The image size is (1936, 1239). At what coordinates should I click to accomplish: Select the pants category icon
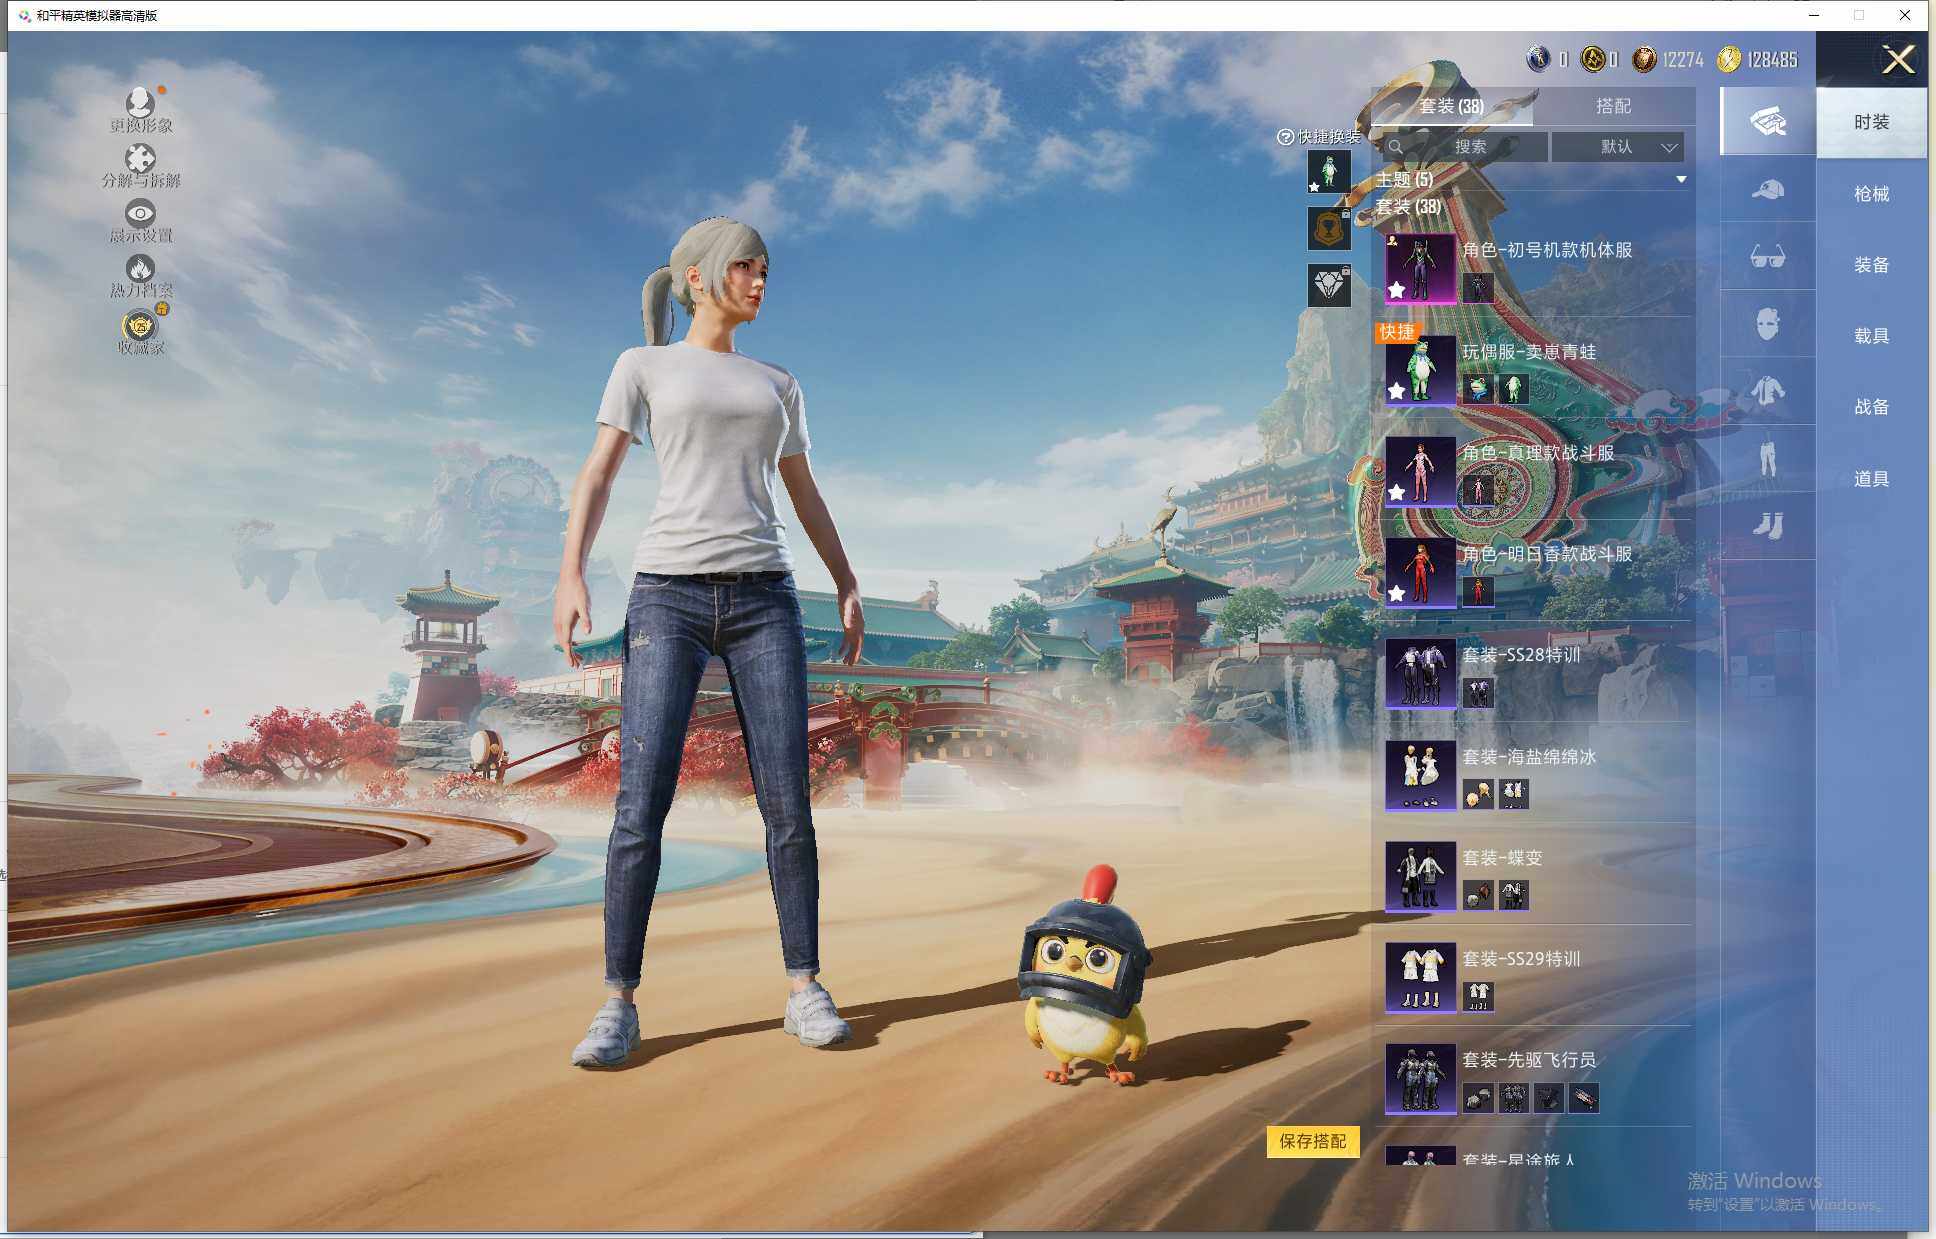point(1767,458)
